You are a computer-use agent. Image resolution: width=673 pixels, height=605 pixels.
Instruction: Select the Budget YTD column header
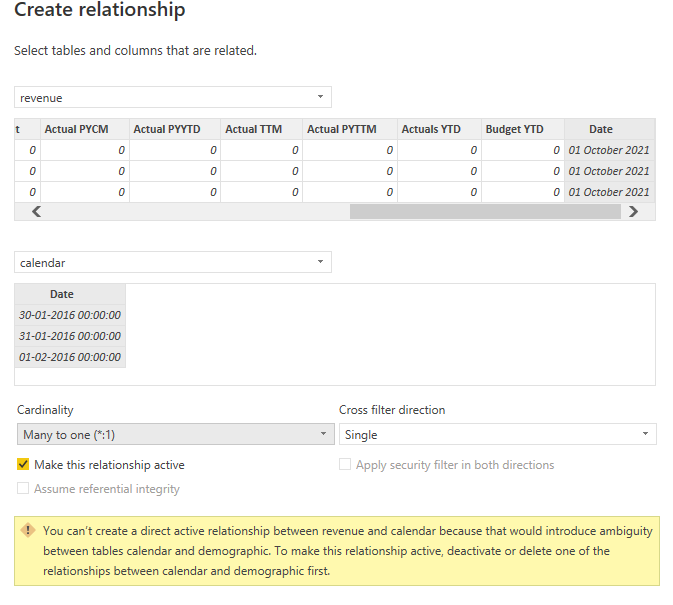(523, 129)
